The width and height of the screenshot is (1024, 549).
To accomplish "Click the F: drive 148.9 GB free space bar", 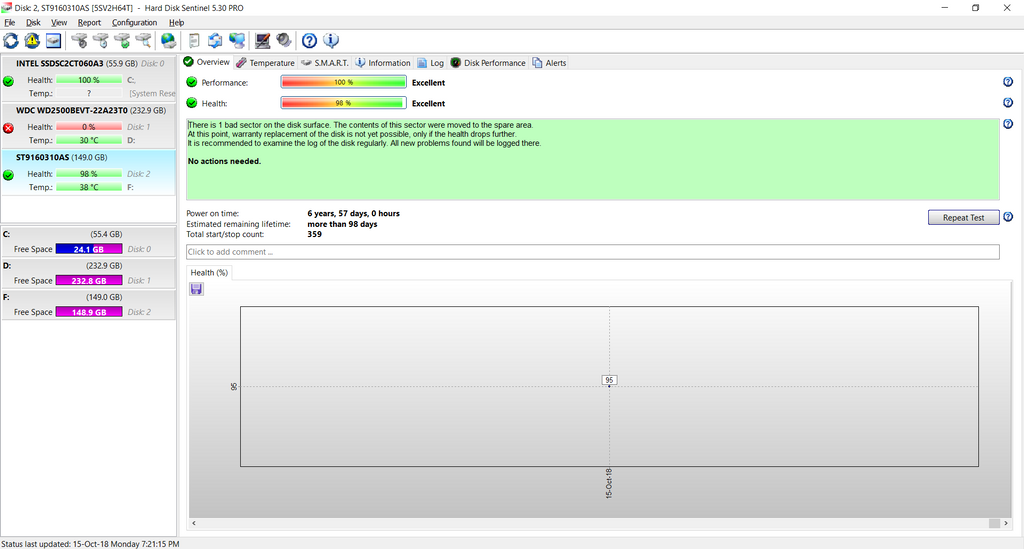I will click(89, 312).
